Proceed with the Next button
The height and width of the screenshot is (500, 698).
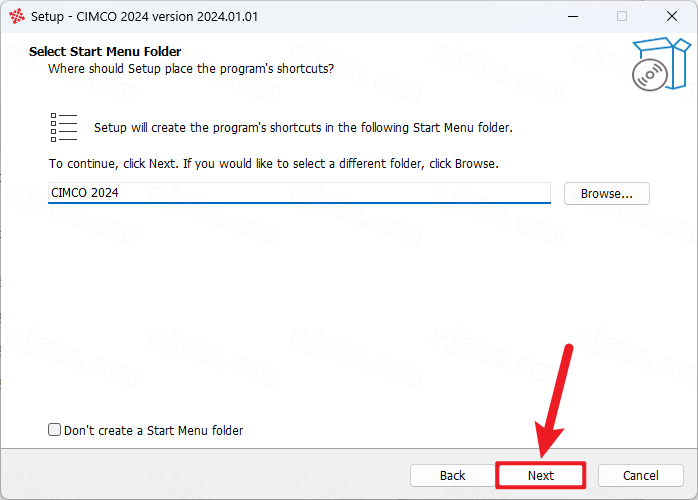tap(540, 476)
